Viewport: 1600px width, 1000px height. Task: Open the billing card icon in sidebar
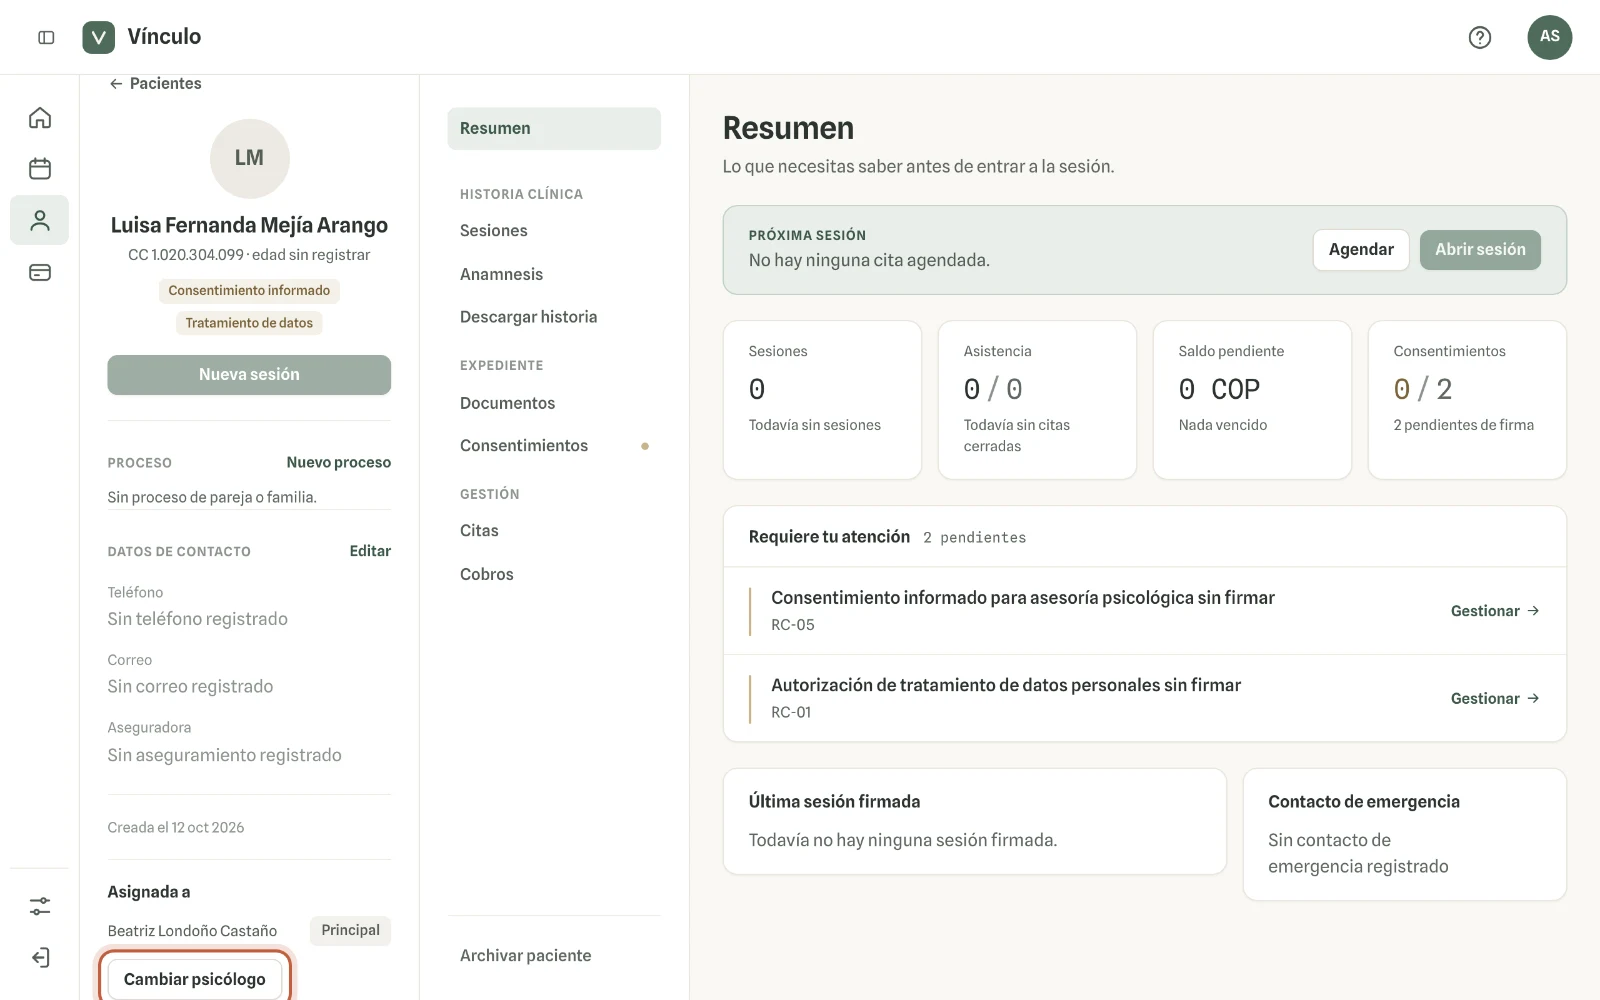click(x=40, y=272)
